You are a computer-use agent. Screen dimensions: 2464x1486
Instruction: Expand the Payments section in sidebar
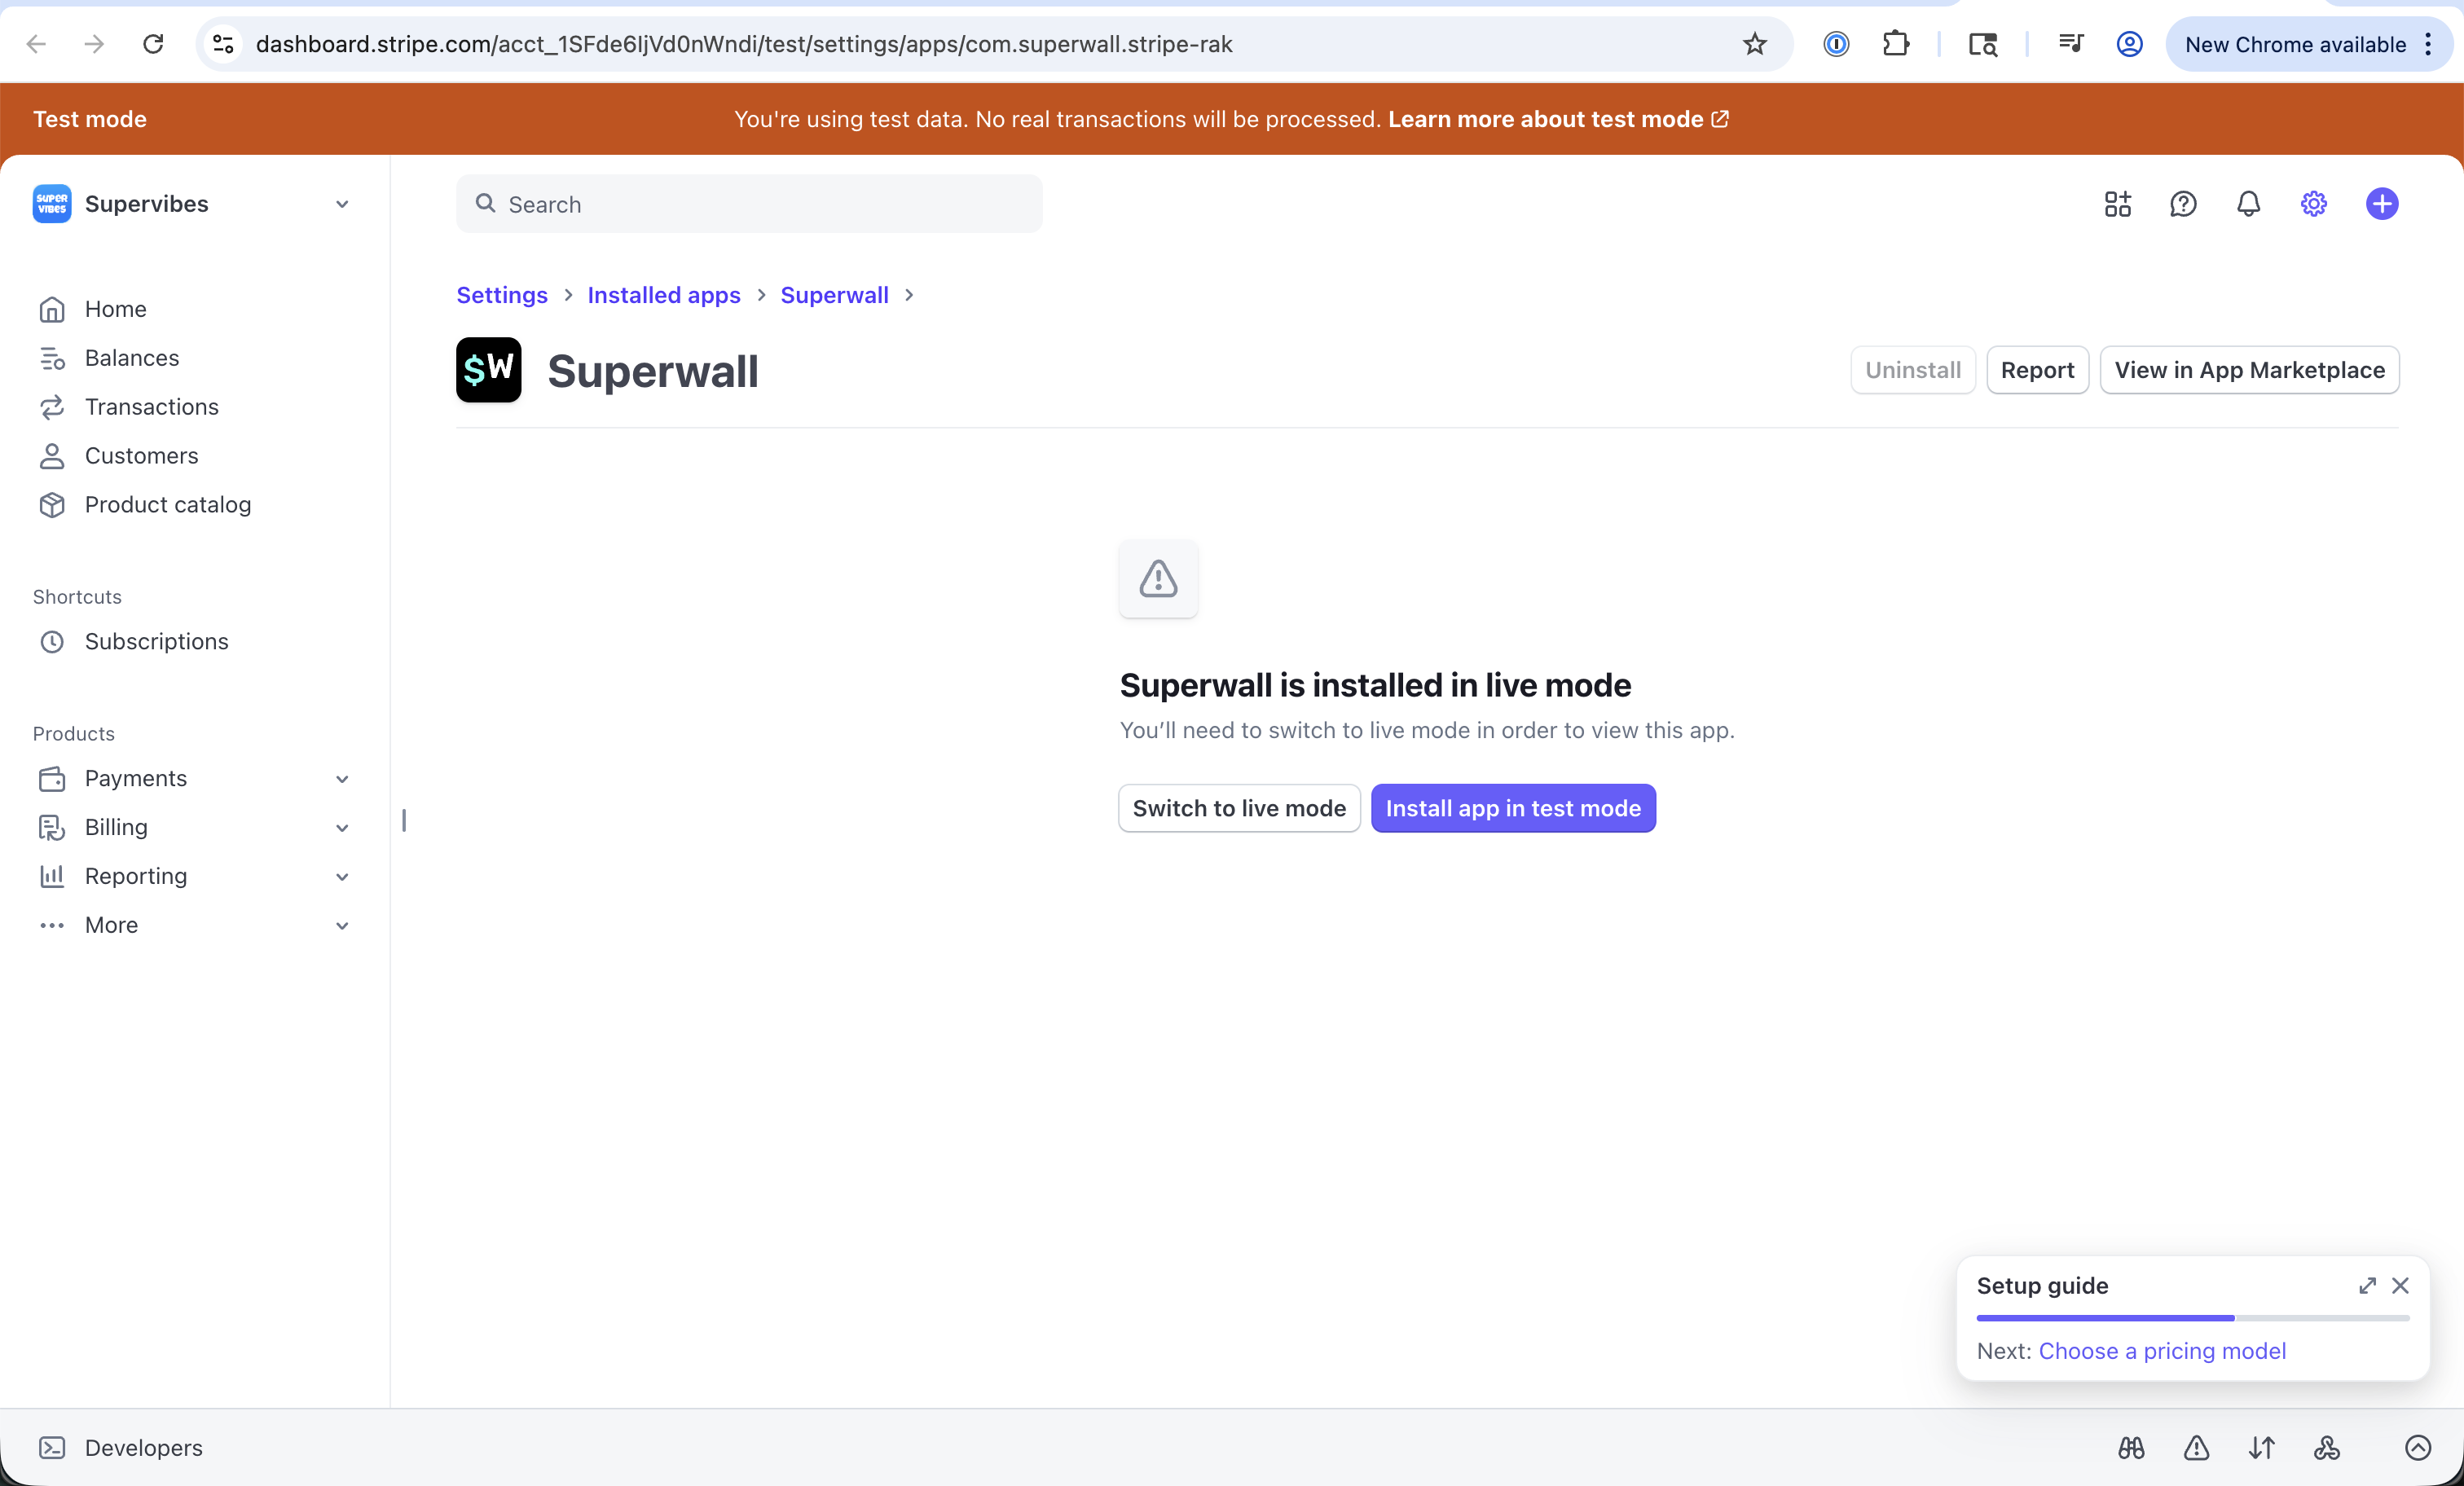click(x=341, y=778)
